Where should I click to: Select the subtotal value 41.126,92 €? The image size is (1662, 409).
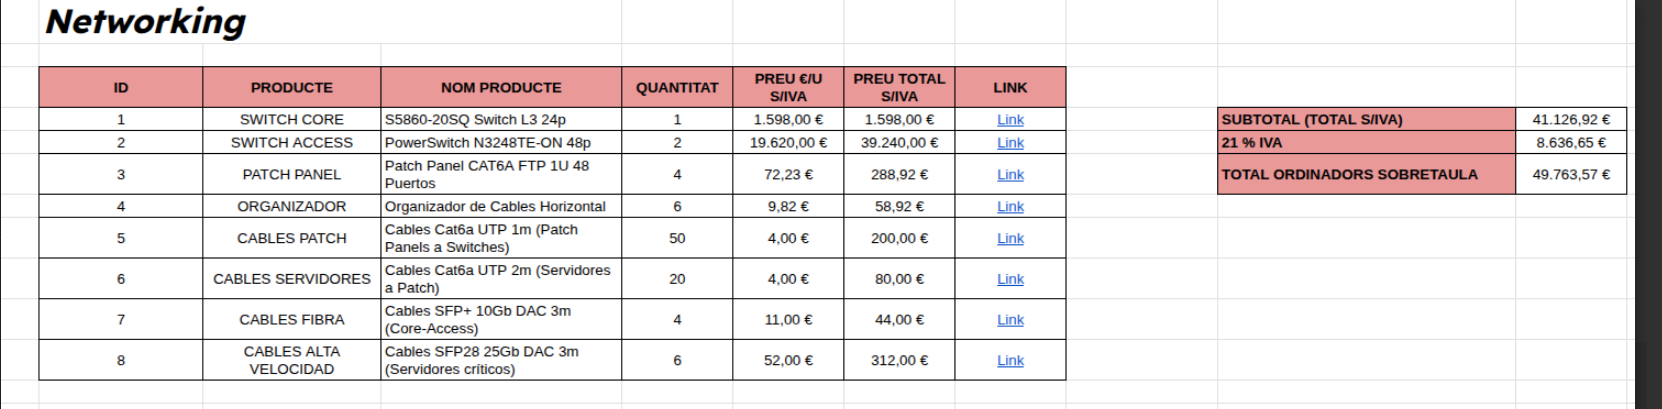(x=1570, y=120)
